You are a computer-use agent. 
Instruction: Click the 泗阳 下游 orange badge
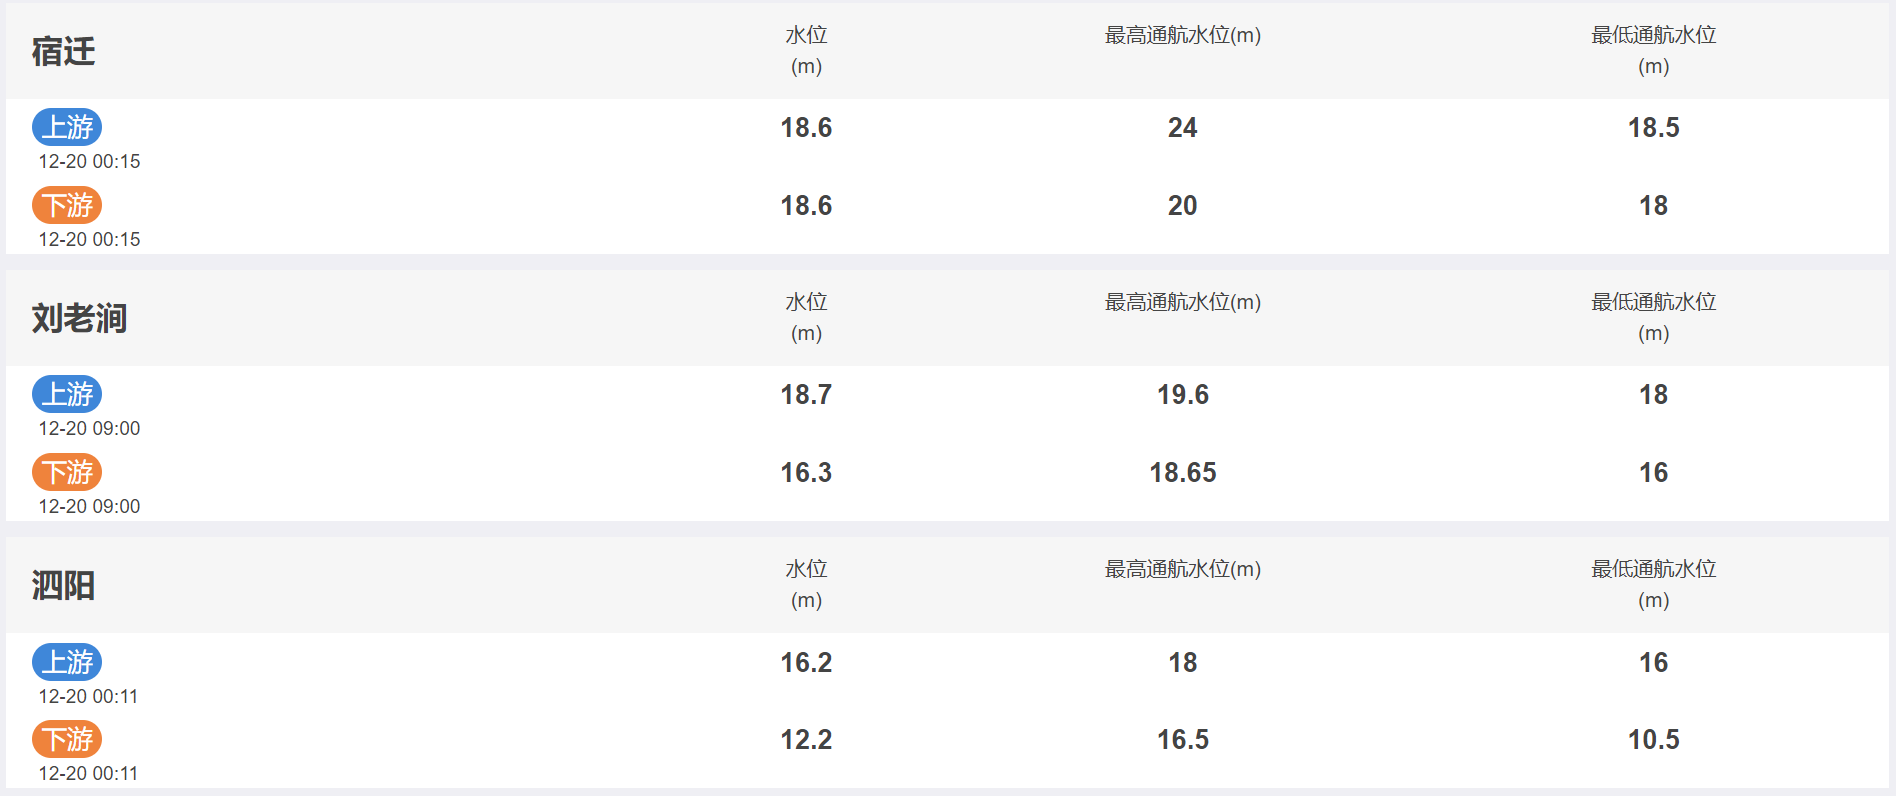coord(67,739)
